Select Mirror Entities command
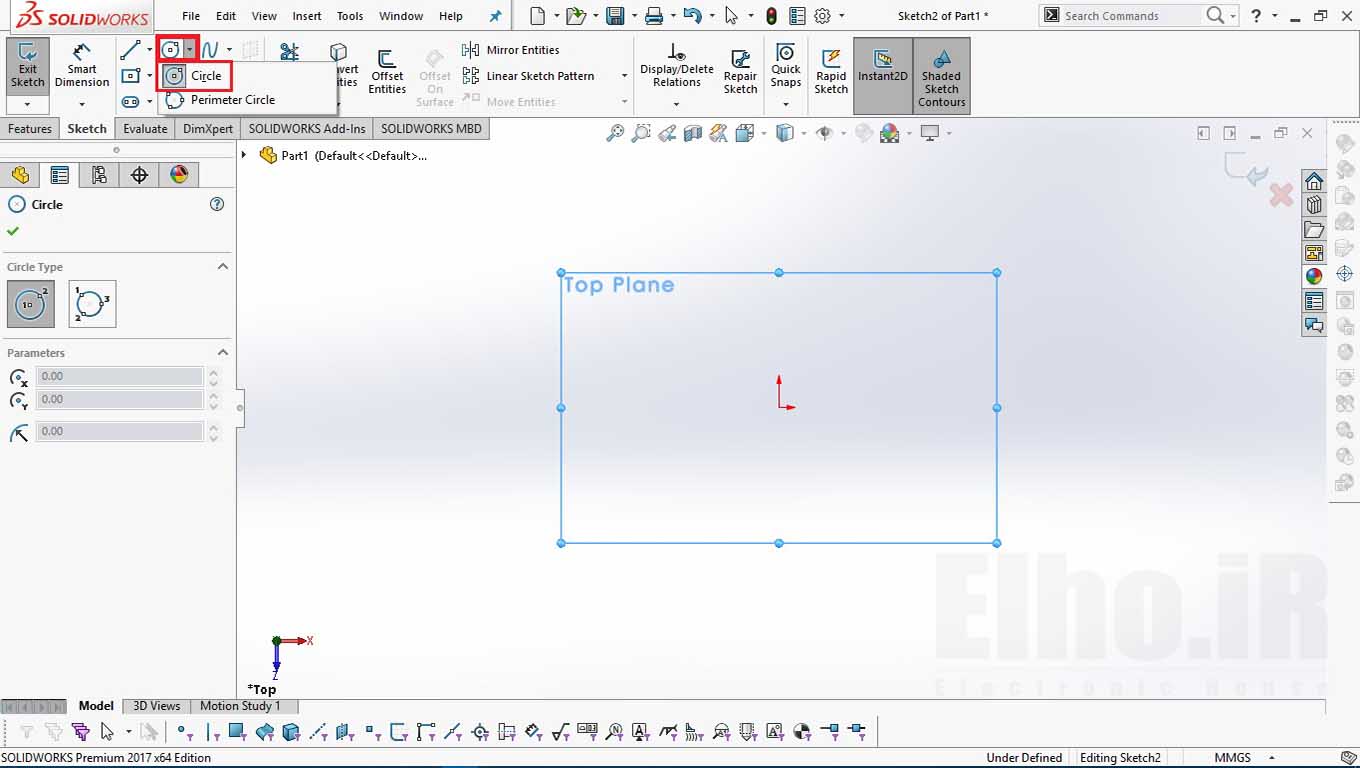 click(511, 50)
